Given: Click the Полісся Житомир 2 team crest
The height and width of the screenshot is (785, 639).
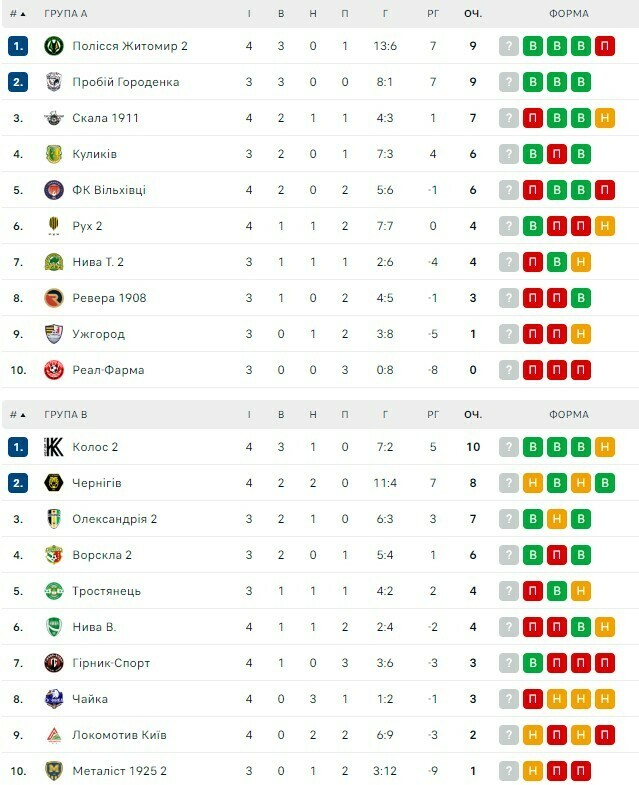Looking at the screenshot, I should pos(54,46).
